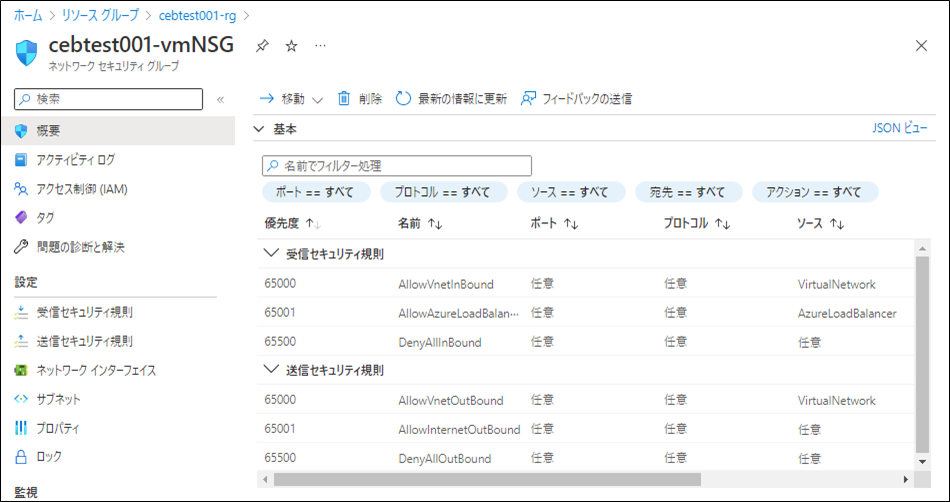
Task: Focus the 名前でフィルター処理 field
Action: coord(397,165)
